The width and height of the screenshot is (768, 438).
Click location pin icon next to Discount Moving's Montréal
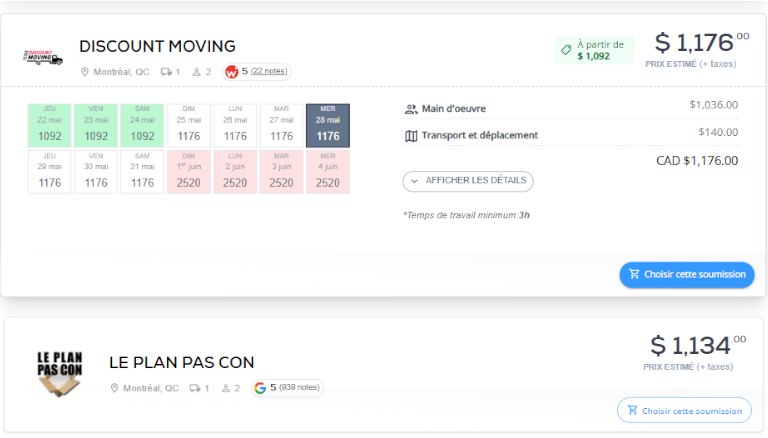click(x=85, y=72)
